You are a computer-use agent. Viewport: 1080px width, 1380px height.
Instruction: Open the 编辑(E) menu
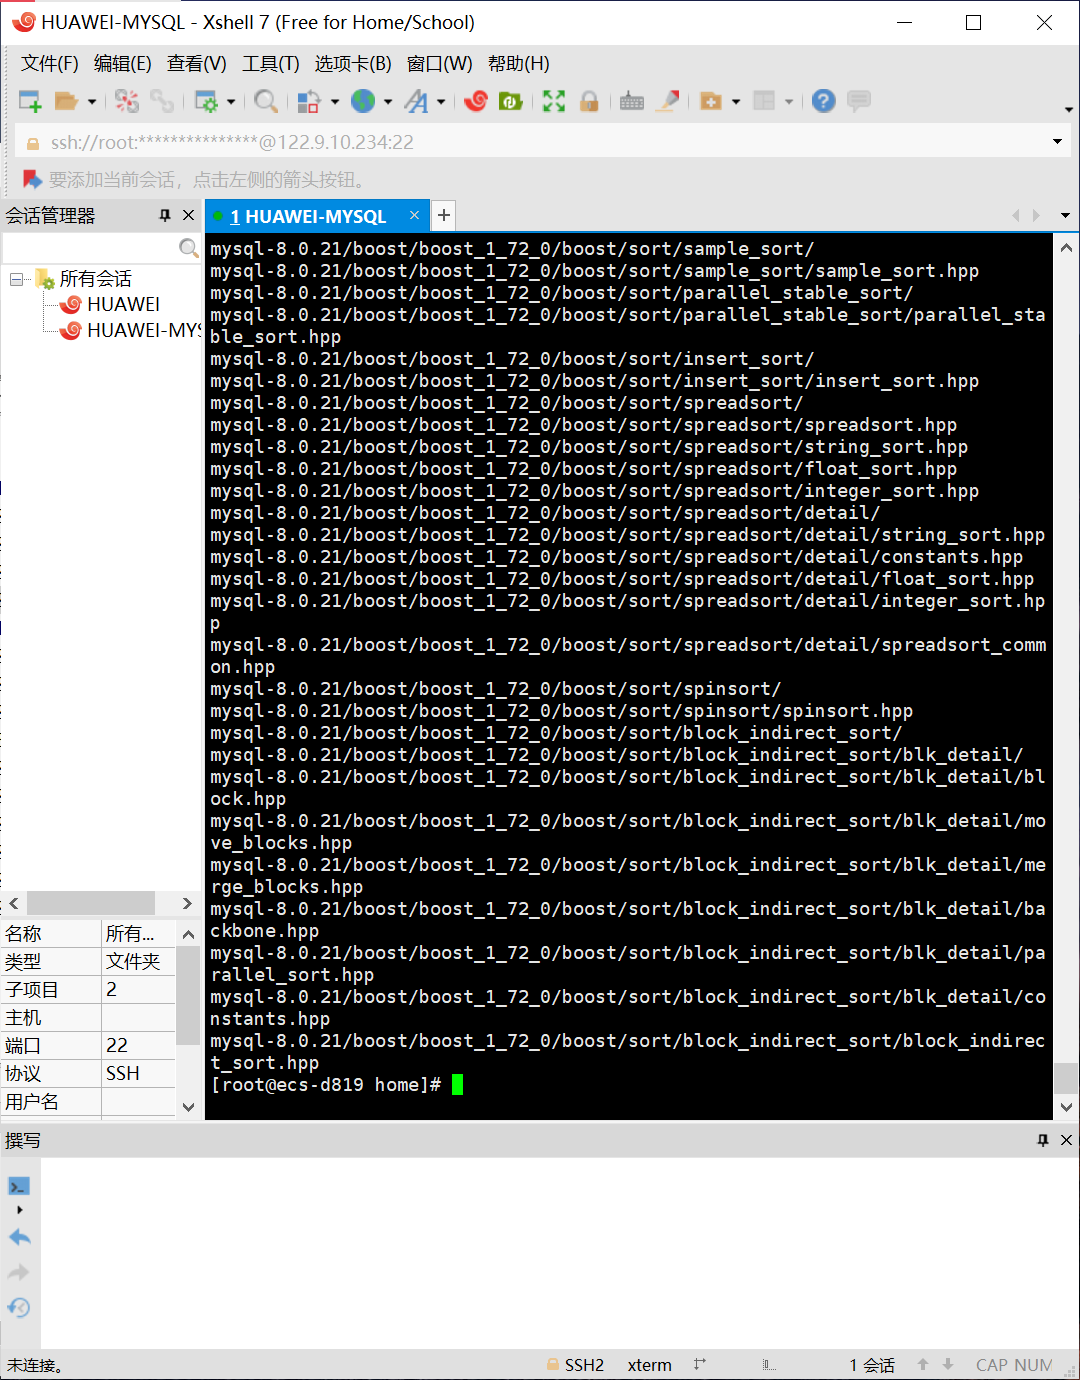122,64
